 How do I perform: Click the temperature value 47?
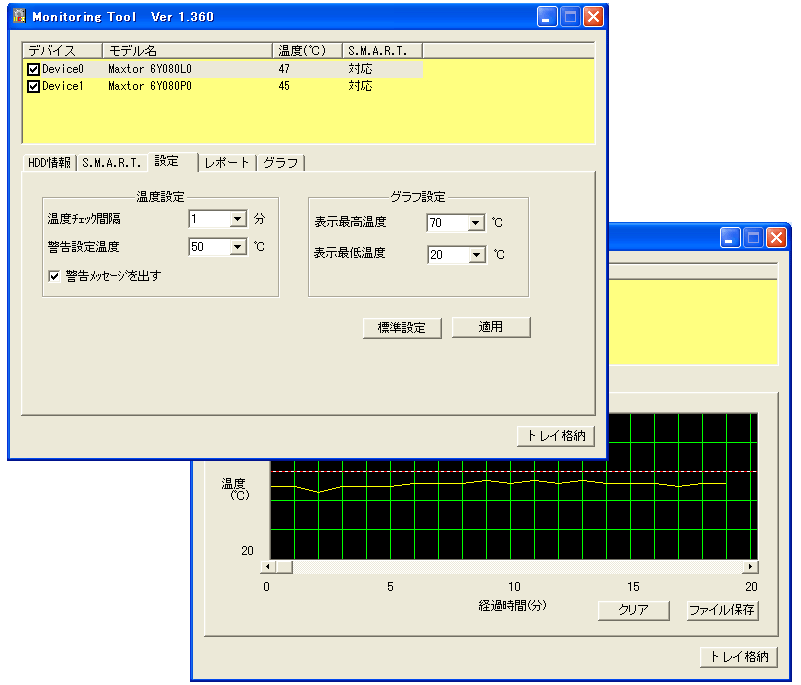tap(284, 69)
